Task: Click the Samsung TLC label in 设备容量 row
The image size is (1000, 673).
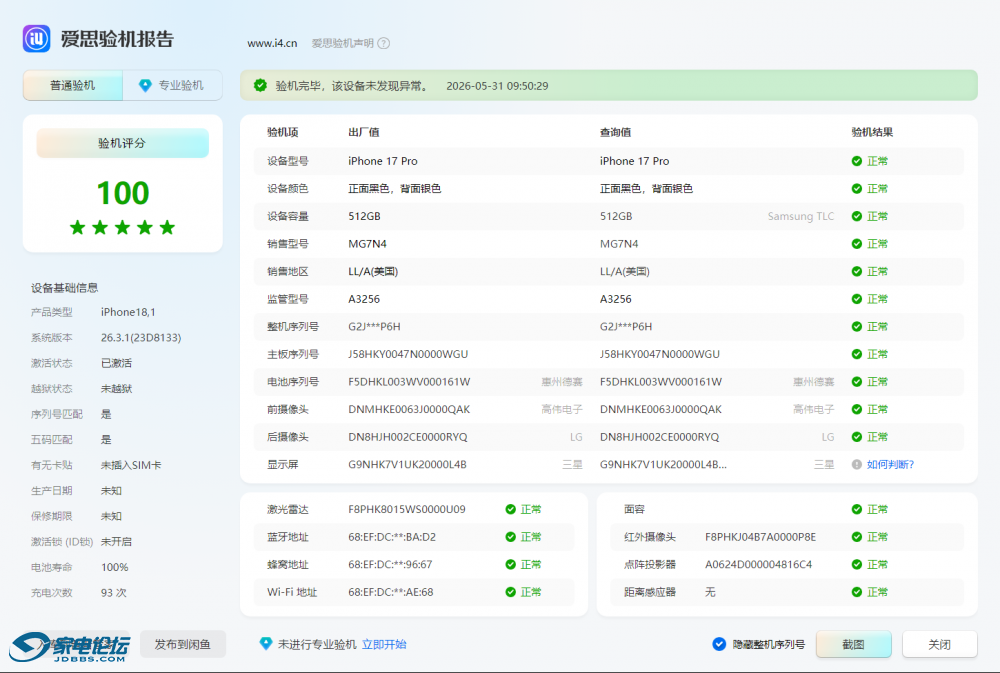Action: 800,216
